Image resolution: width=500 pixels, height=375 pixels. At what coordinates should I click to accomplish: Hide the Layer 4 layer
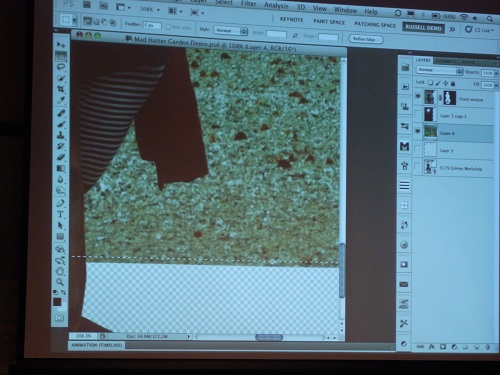(x=418, y=131)
